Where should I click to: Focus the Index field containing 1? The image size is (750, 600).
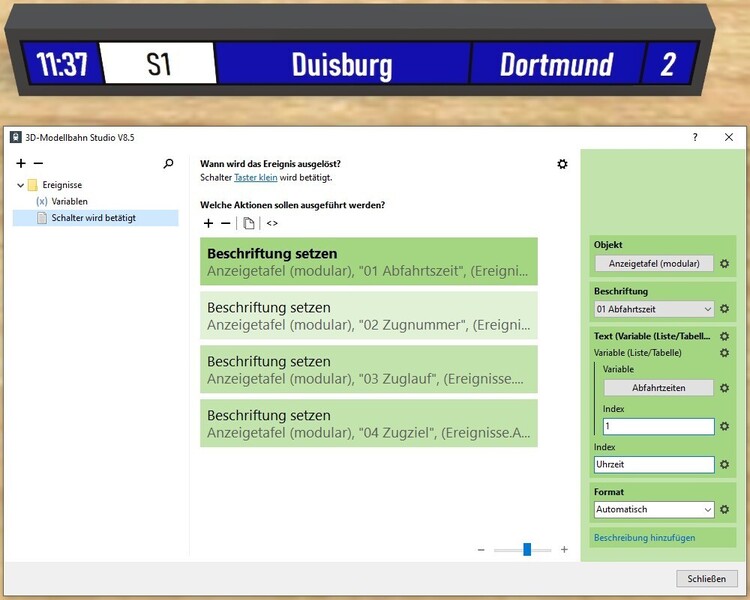point(659,426)
